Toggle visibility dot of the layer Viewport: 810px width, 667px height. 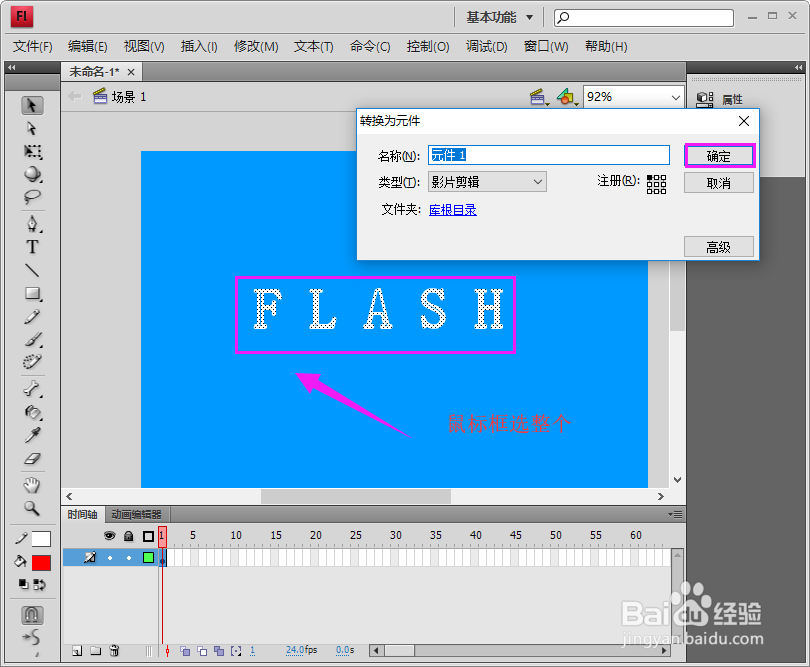click(110, 558)
